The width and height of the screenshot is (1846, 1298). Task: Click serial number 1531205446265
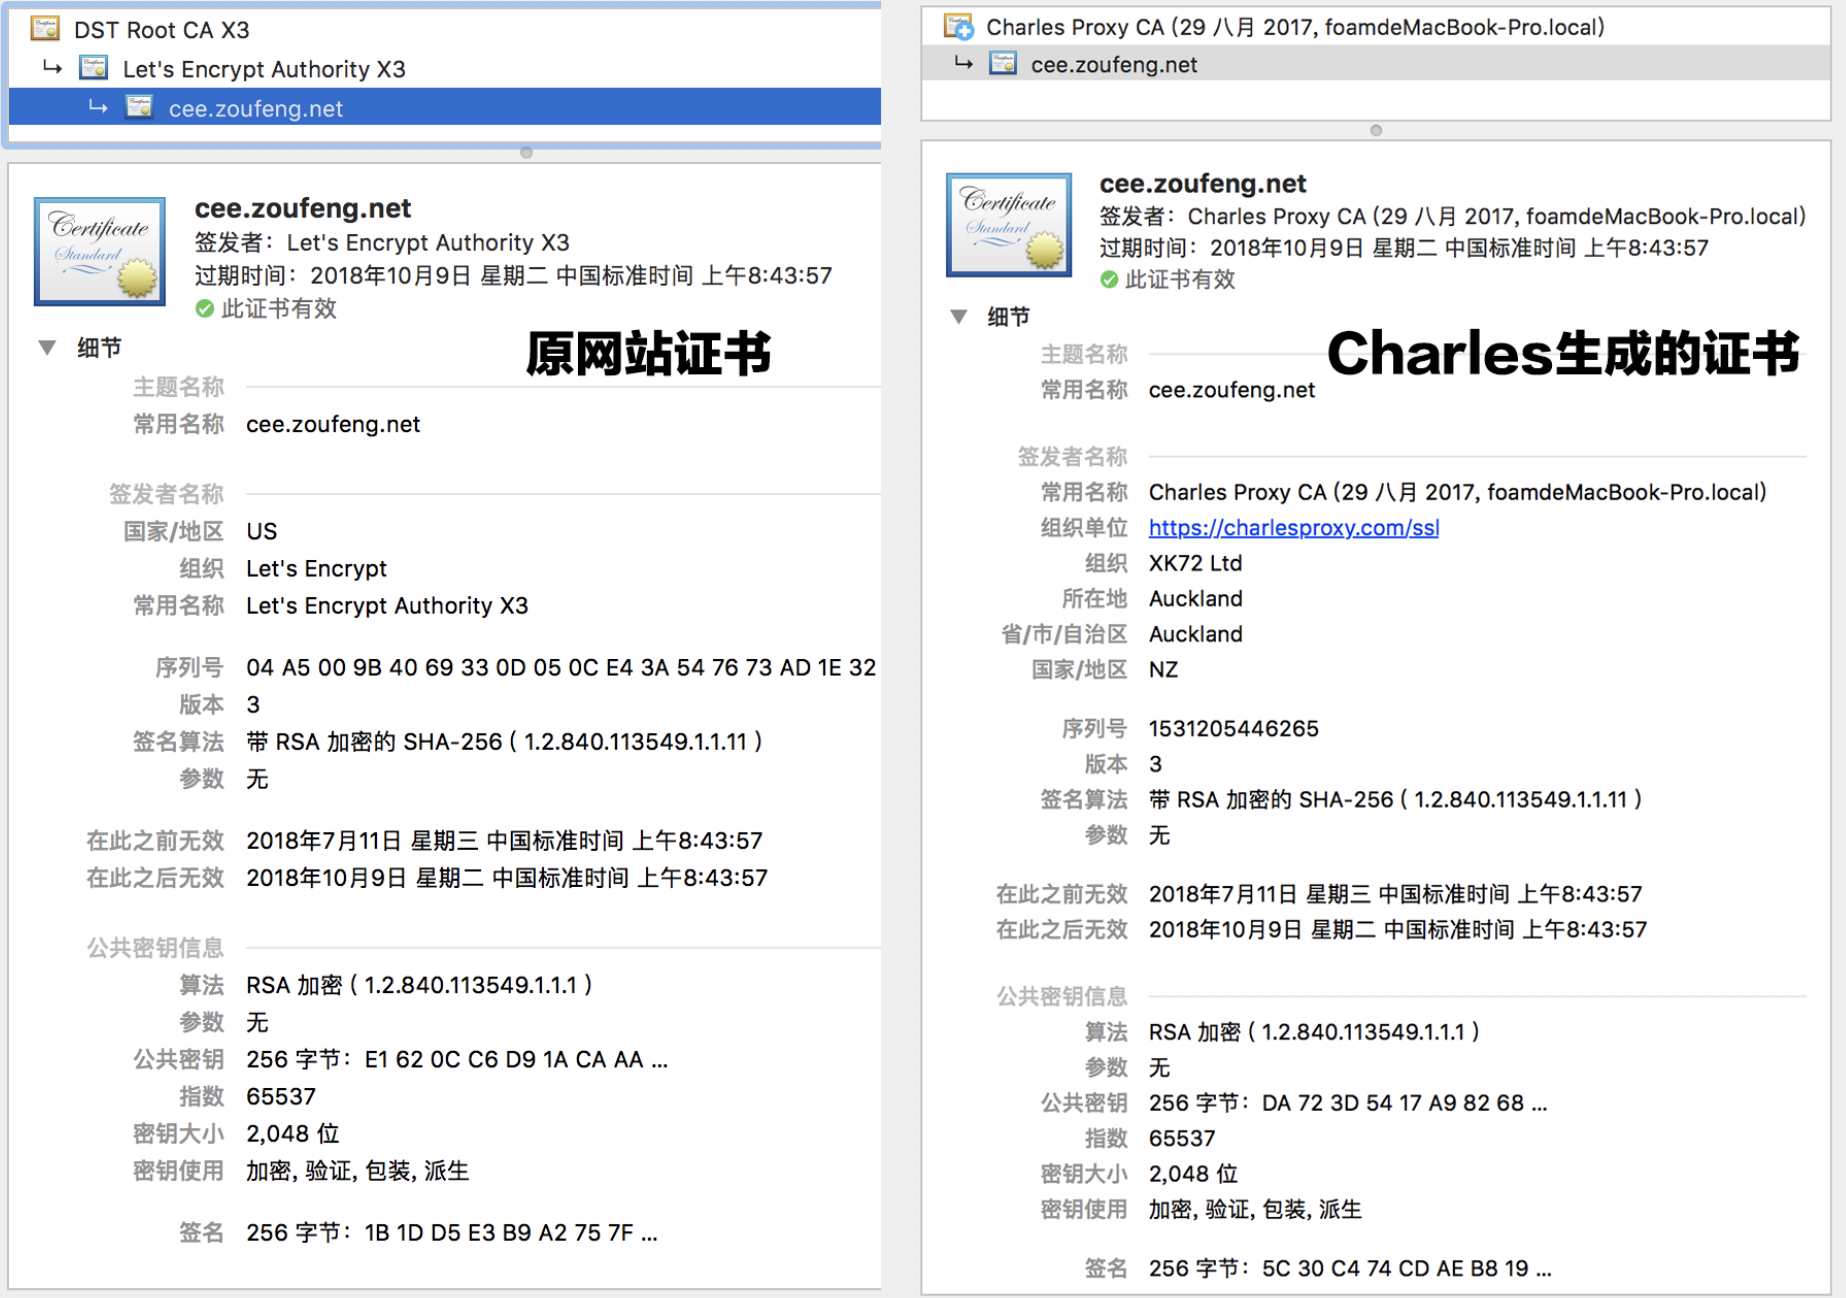click(1233, 729)
